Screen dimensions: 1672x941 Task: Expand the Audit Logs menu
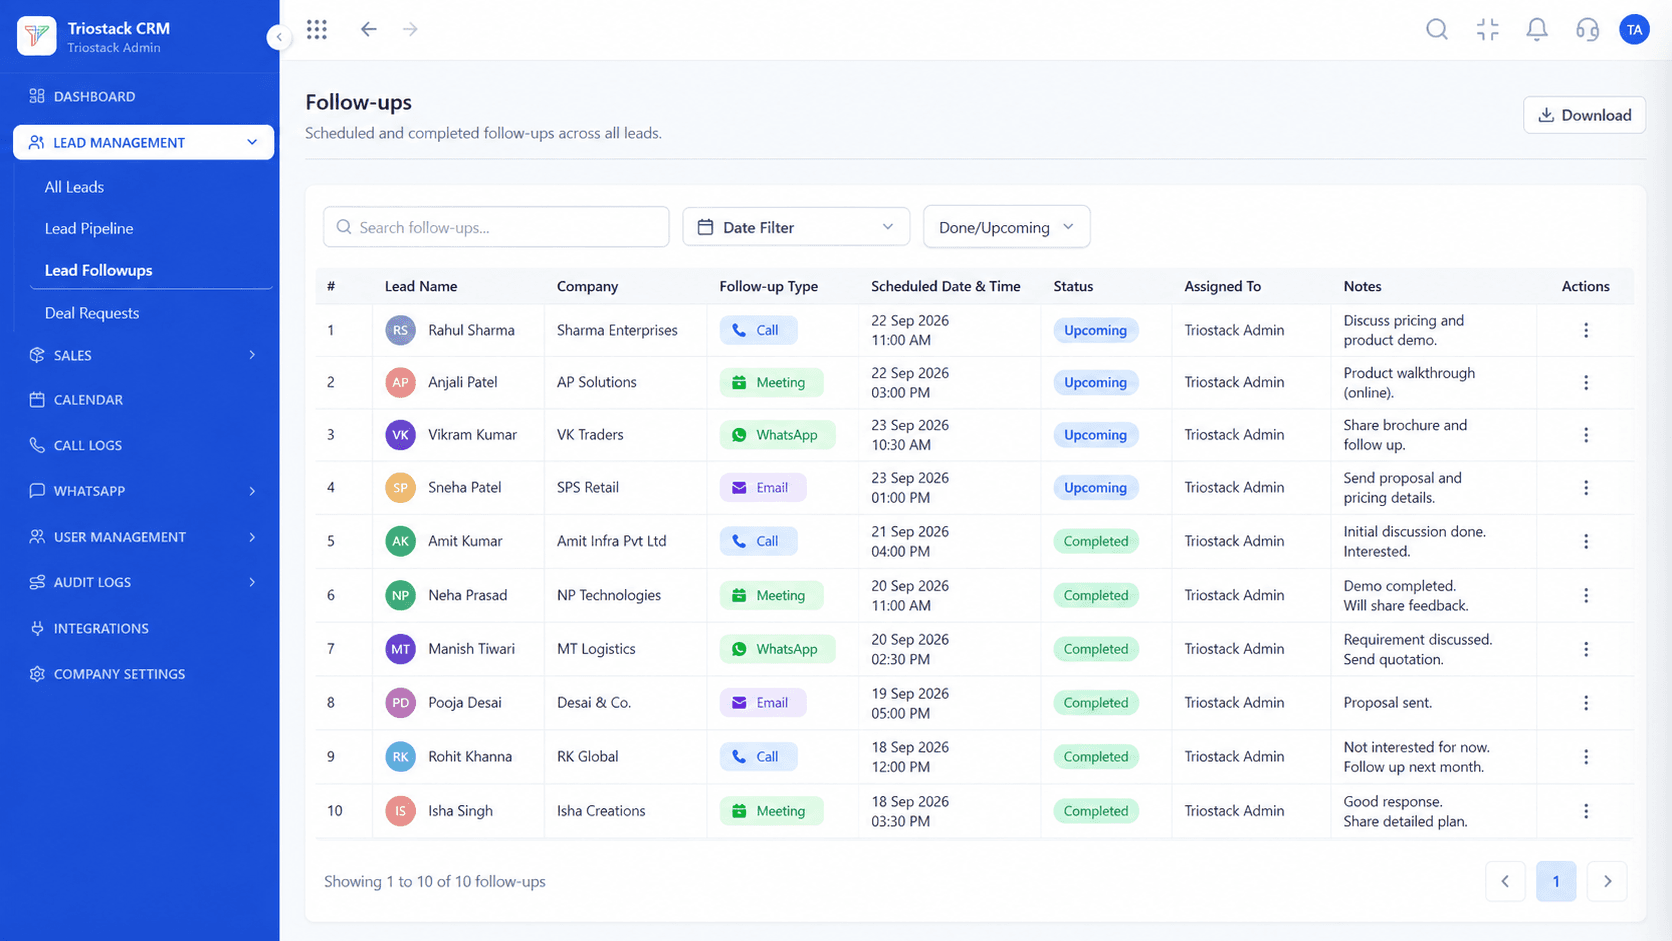[x=143, y=582]
